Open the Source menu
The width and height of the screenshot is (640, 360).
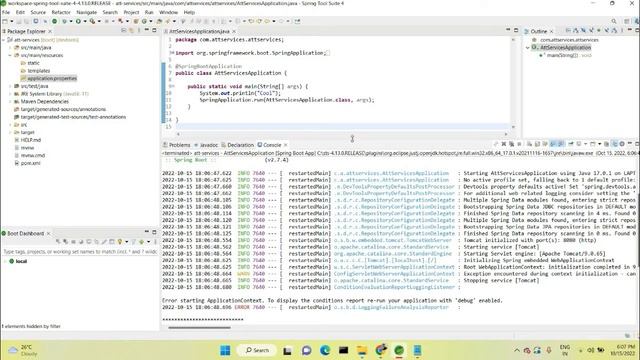click(x=38, y=12)
